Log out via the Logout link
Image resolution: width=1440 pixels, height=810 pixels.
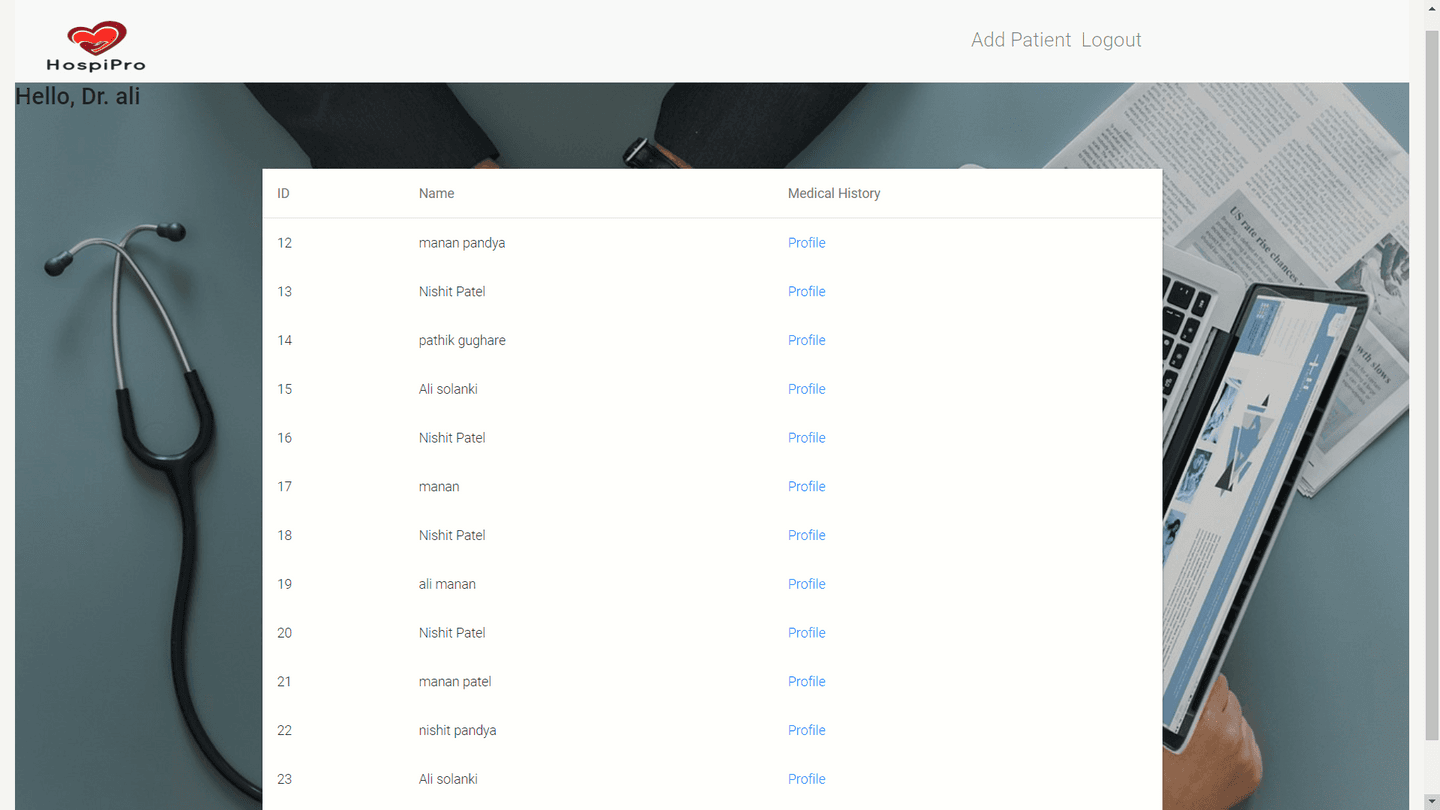click(1111, 40)
